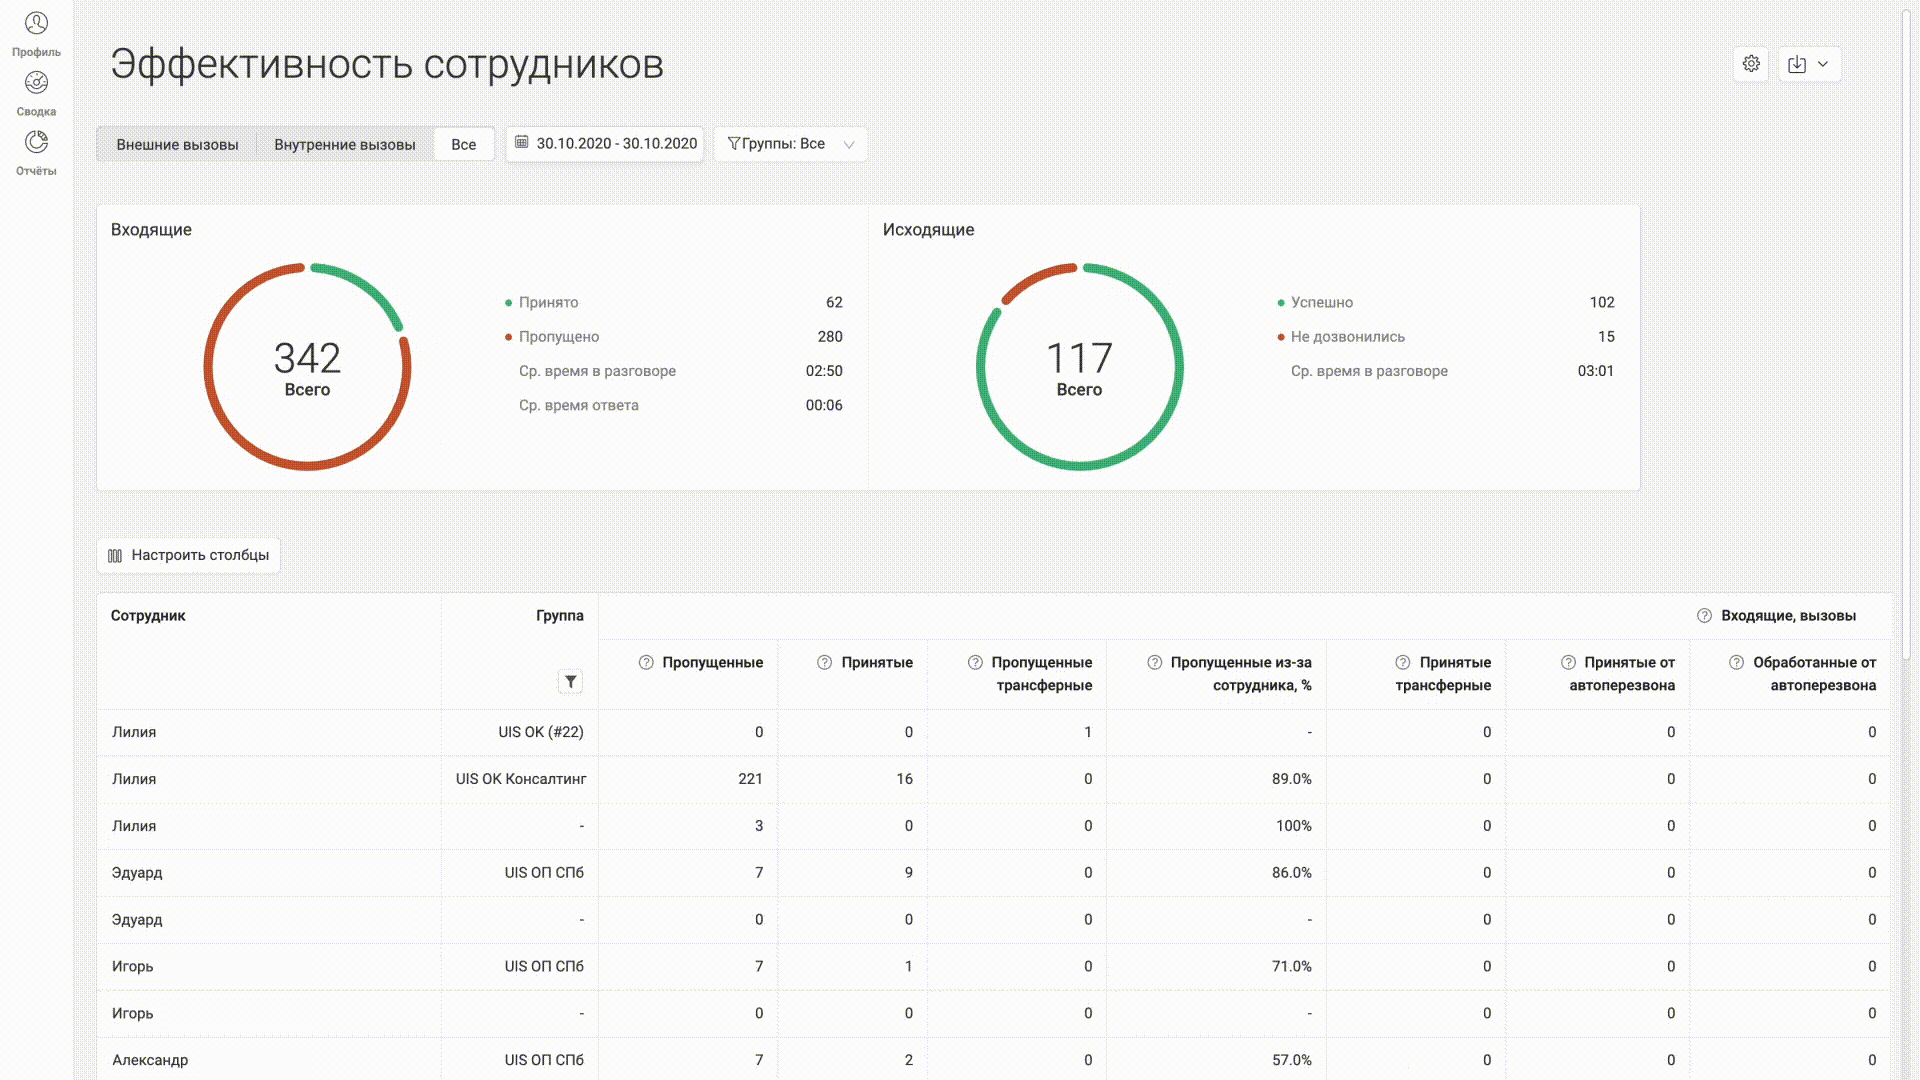Click help icon next to Пропущенные column
This screenshot has height=1080, width=1920.
click(646, 663)
